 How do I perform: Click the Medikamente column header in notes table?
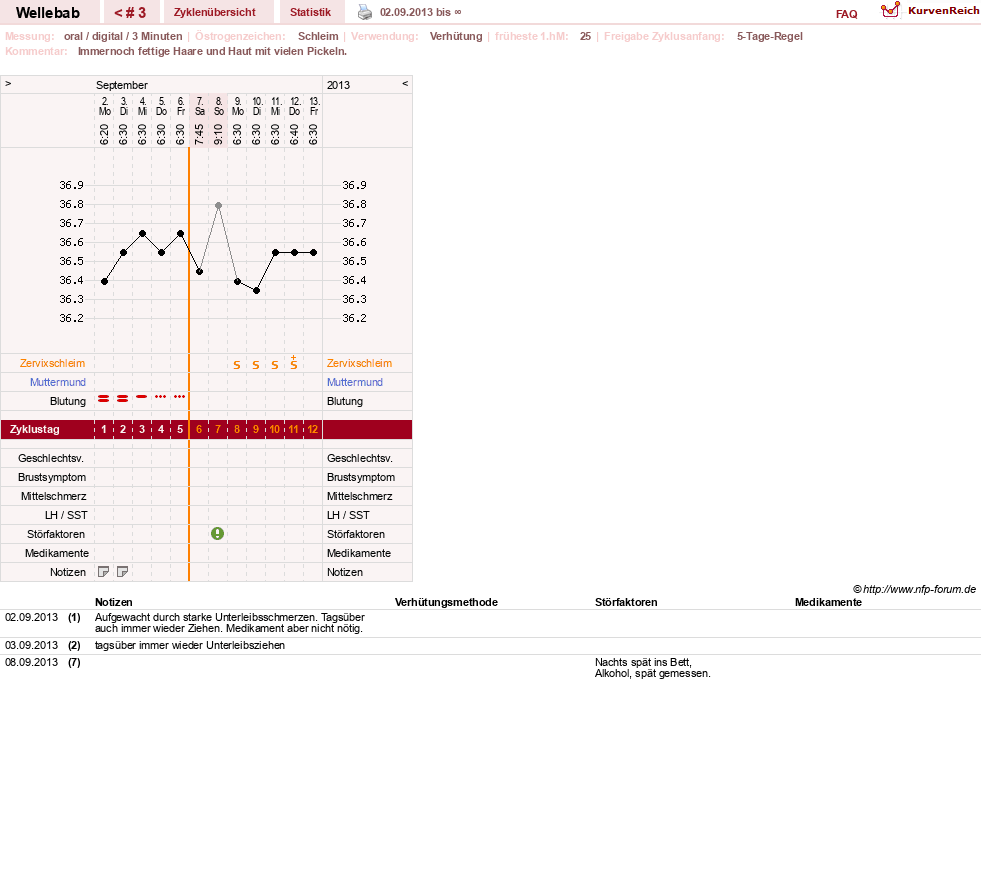click(x=828, y=602)
